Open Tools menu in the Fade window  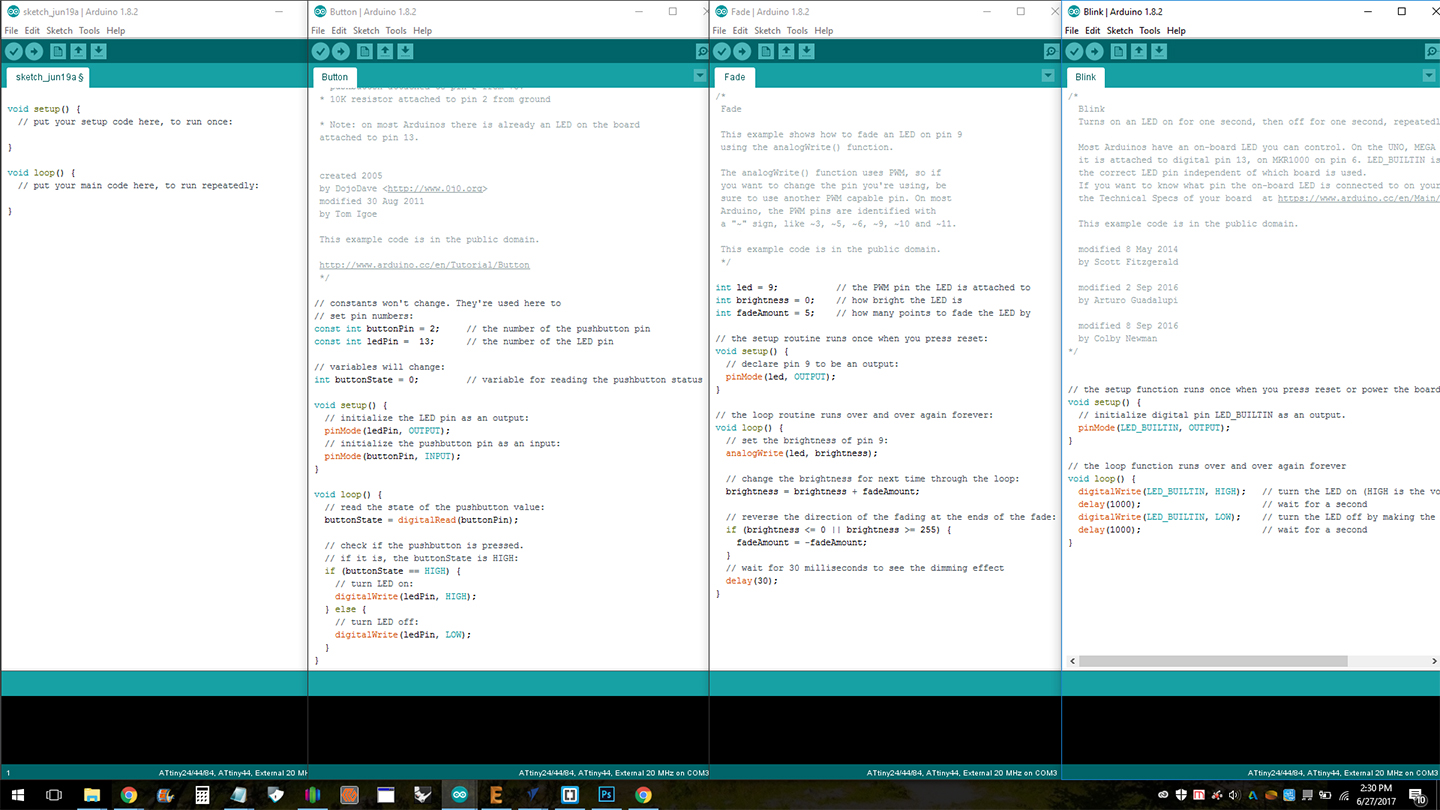797,31
